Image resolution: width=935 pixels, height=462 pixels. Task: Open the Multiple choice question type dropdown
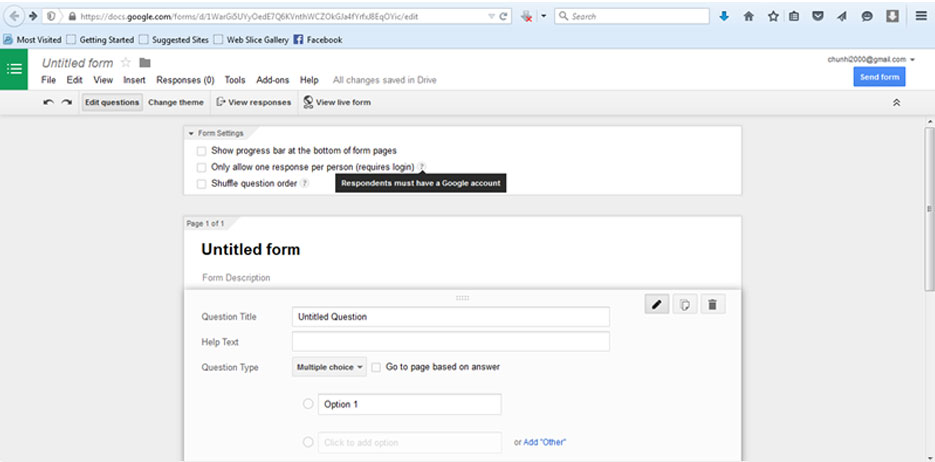tap(329, 367)
